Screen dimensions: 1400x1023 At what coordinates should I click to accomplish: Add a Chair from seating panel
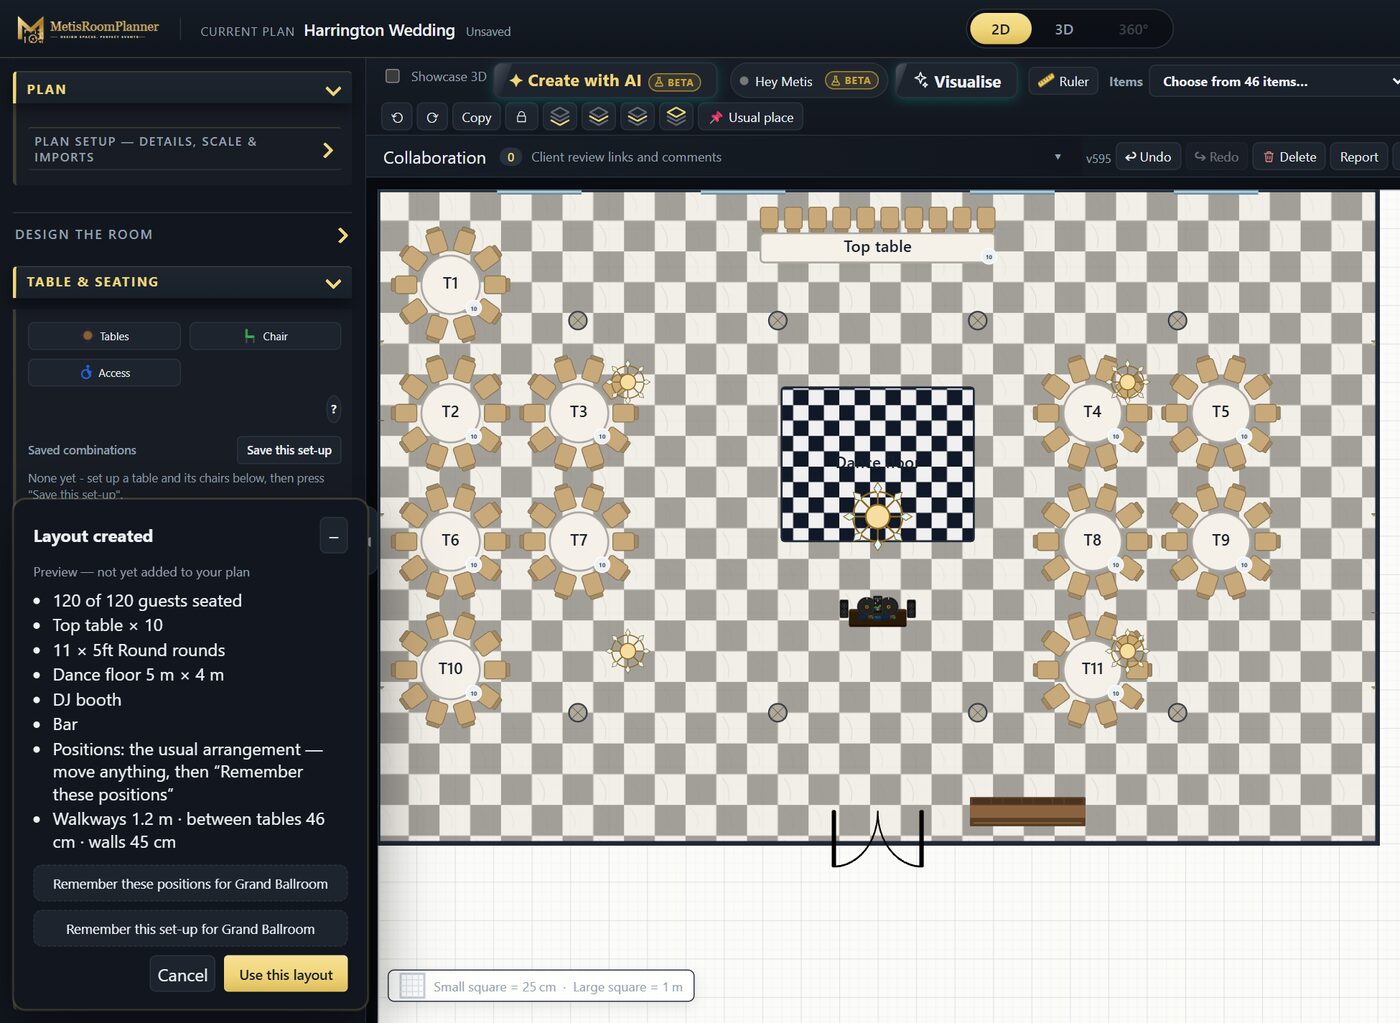pos(265,336)
